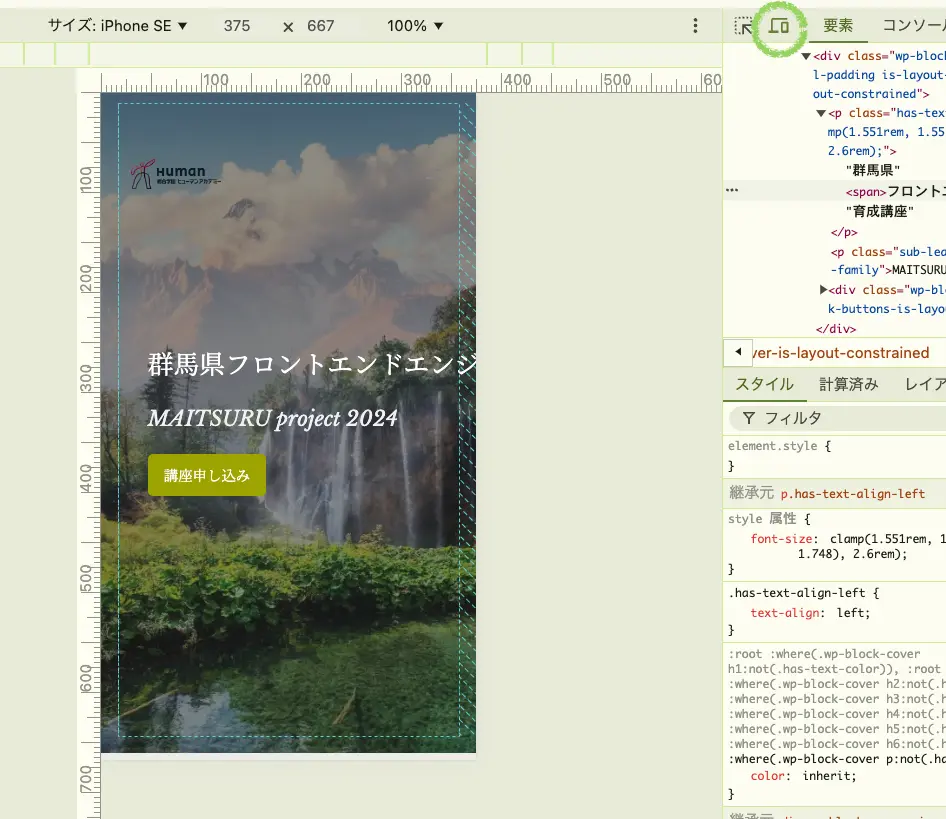Select the span フロント element in DOM tree

pyautogui.click(x=895, y=190)
